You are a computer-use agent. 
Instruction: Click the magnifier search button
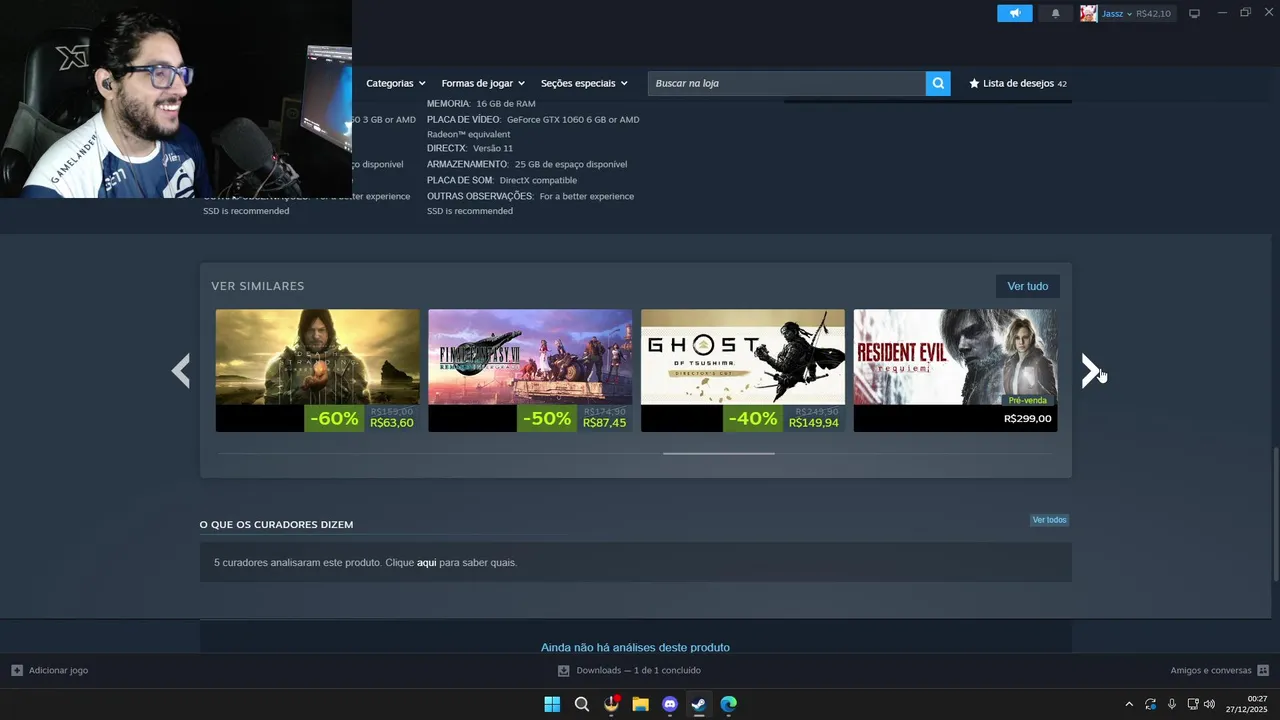pos(938,83)
